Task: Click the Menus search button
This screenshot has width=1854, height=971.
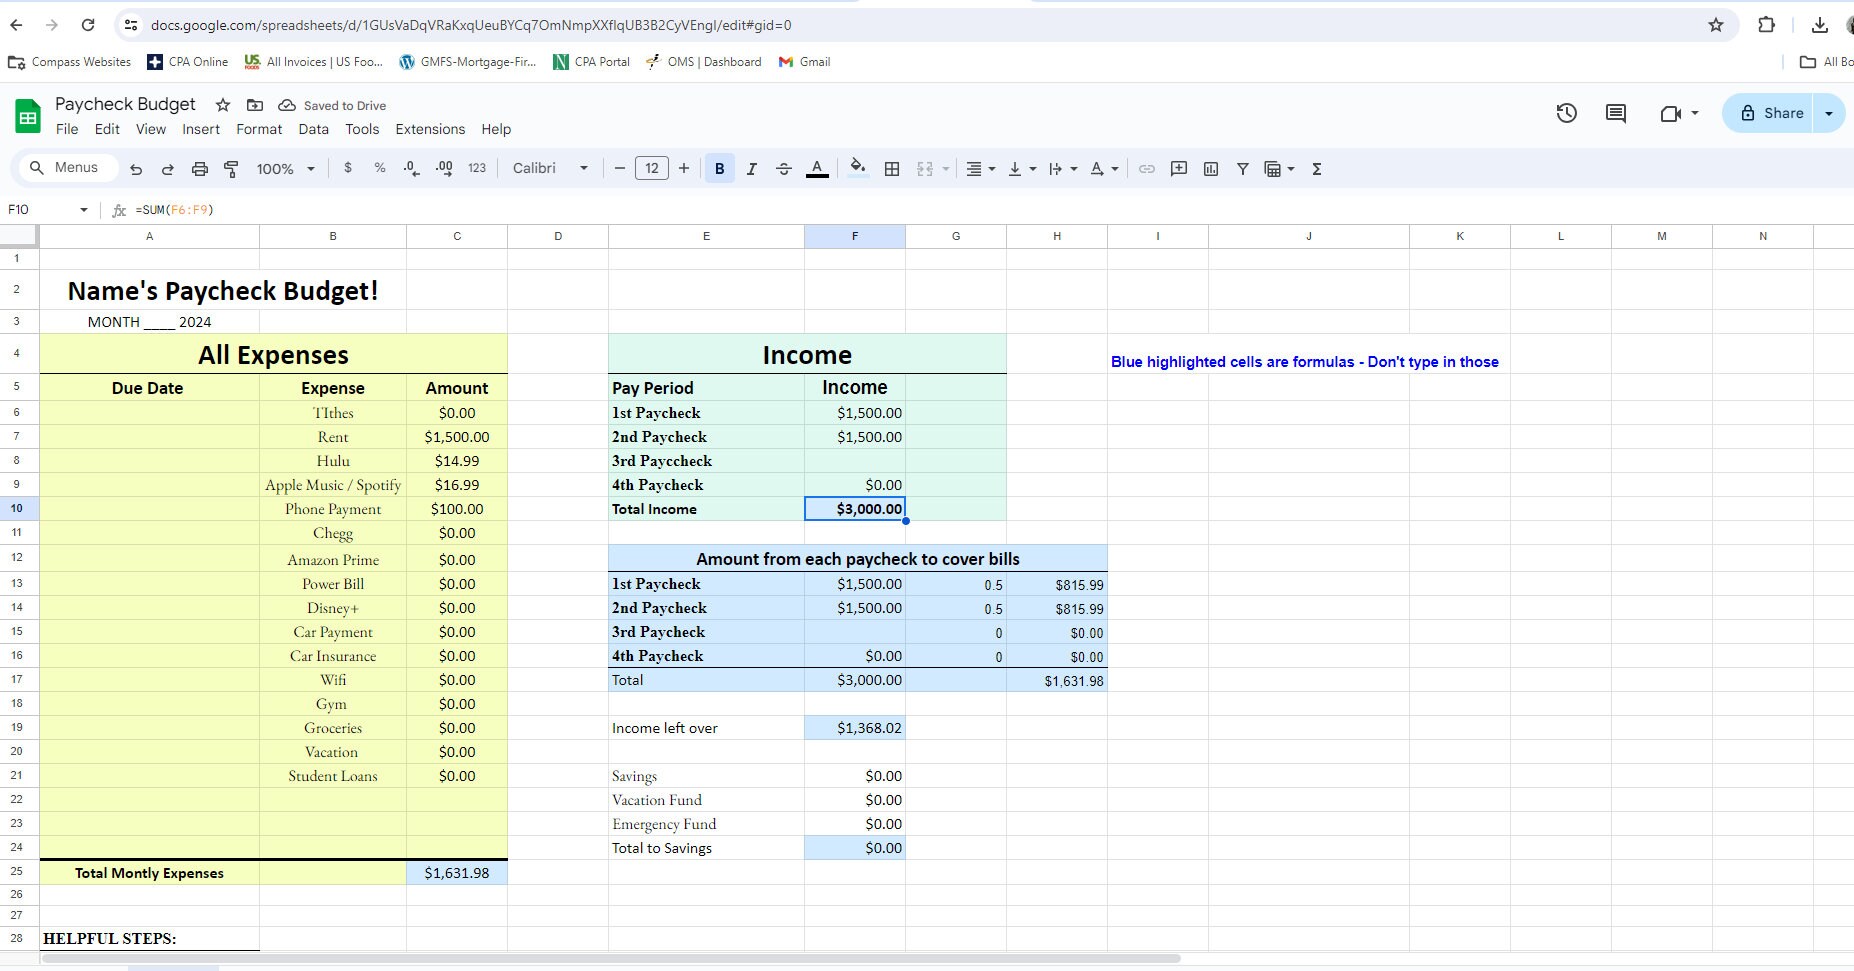Action: (66, 167)
